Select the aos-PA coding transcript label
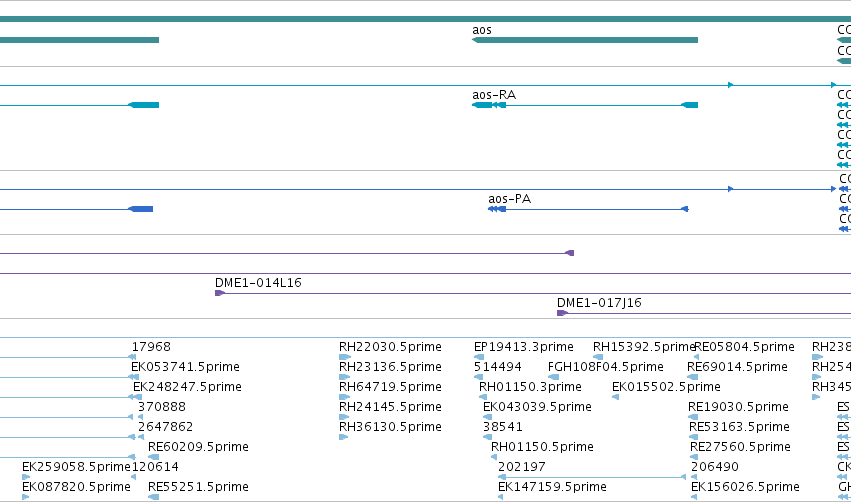The image size is (851, 502). (x=509, y=199)
